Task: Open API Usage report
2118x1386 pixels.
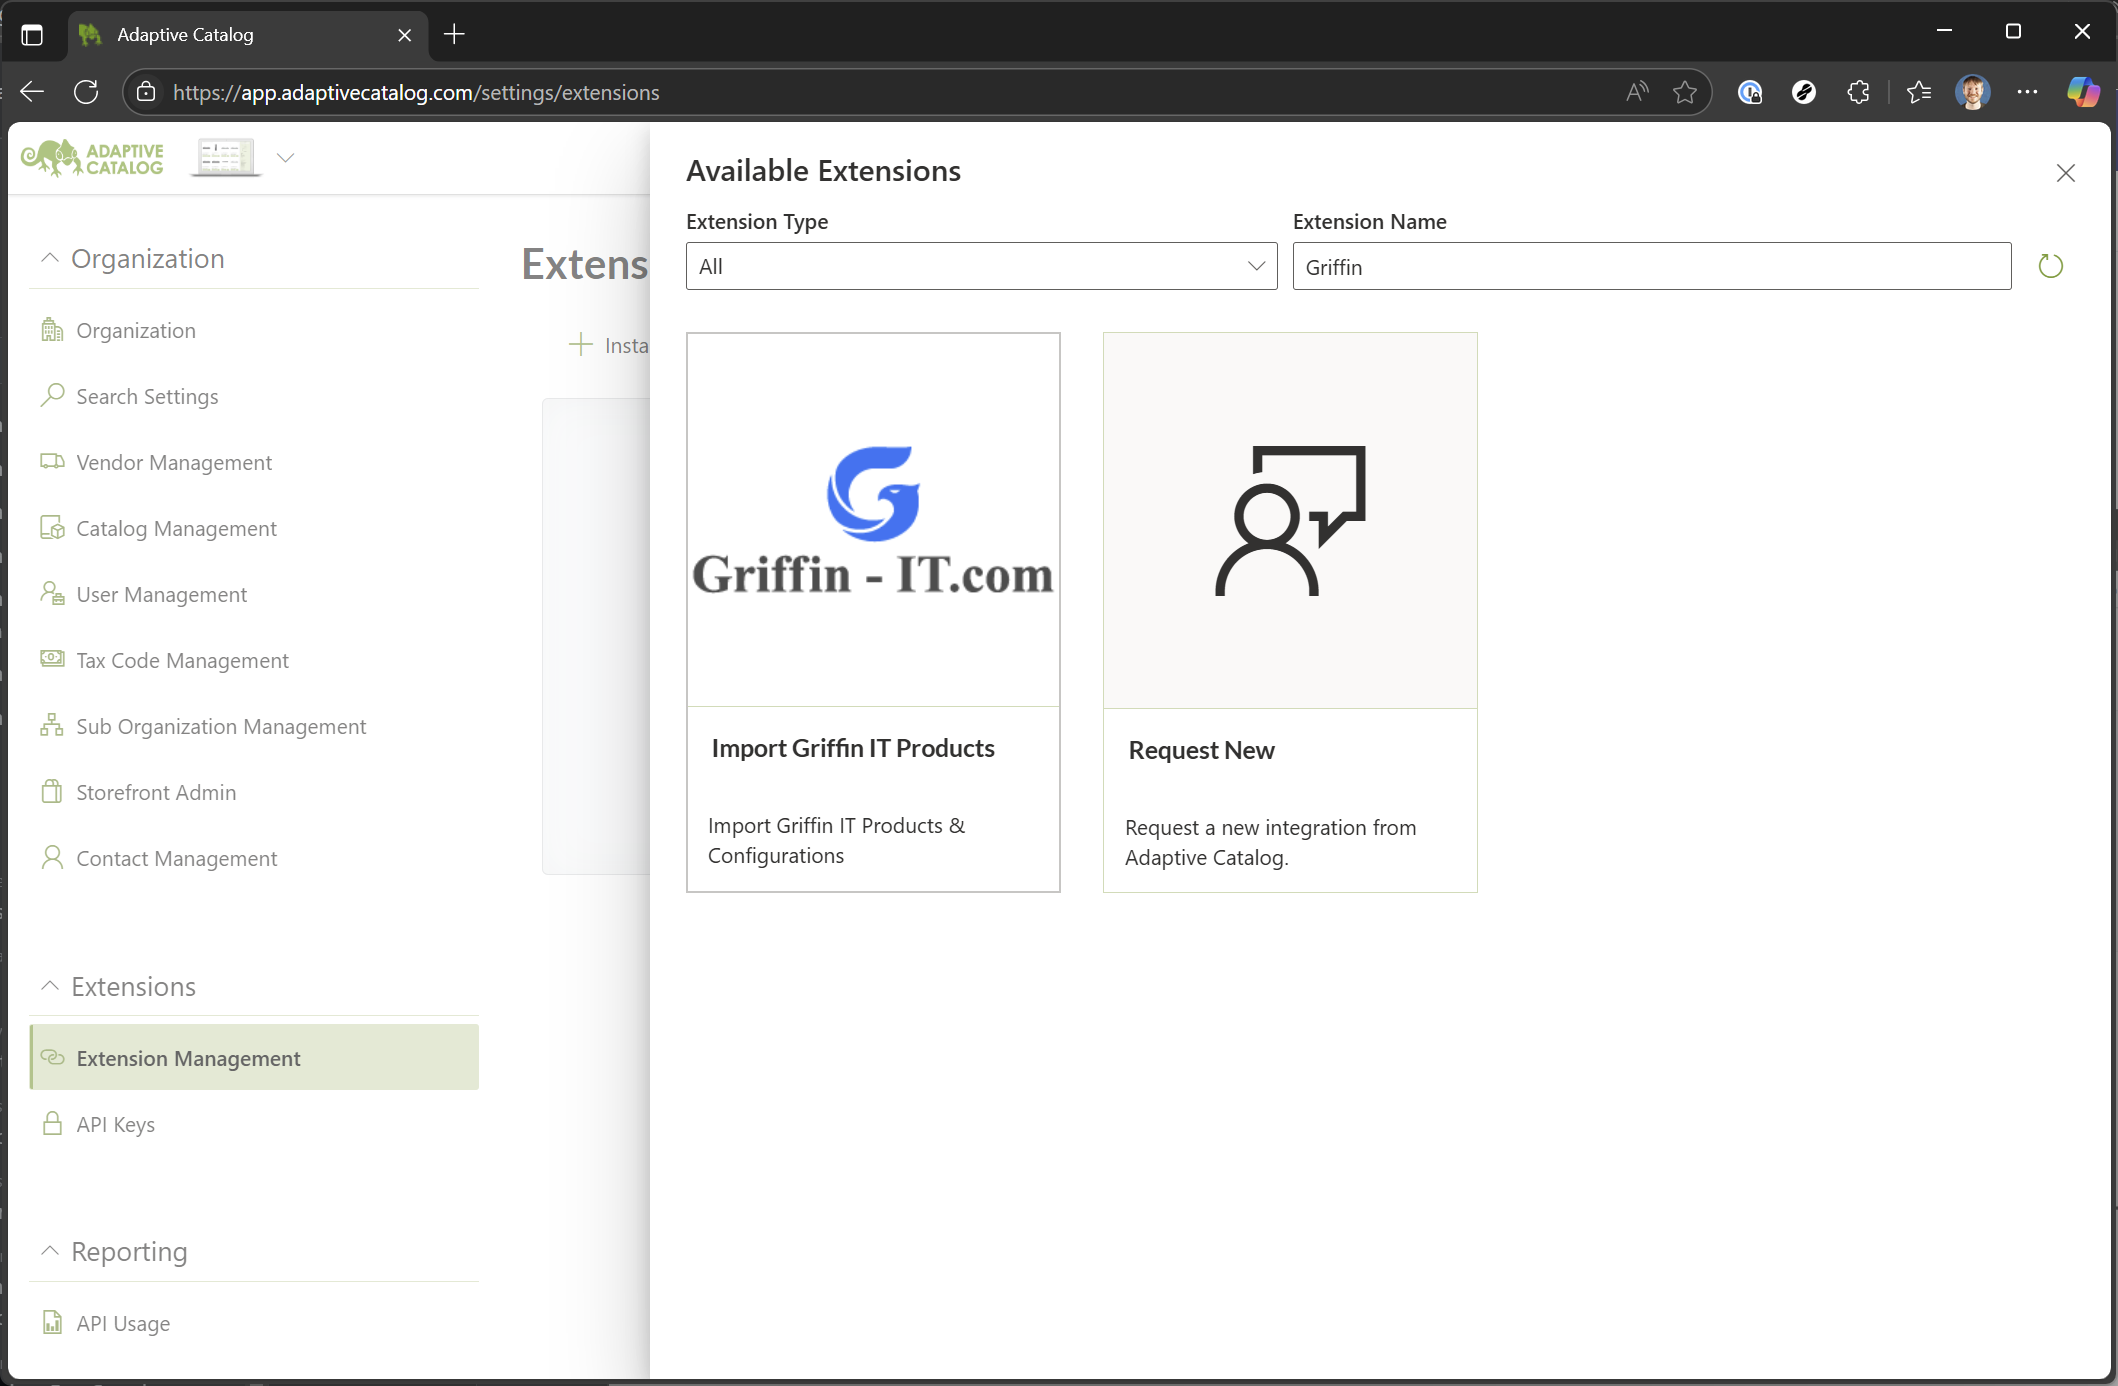Action: click(x=123, y=1324)
